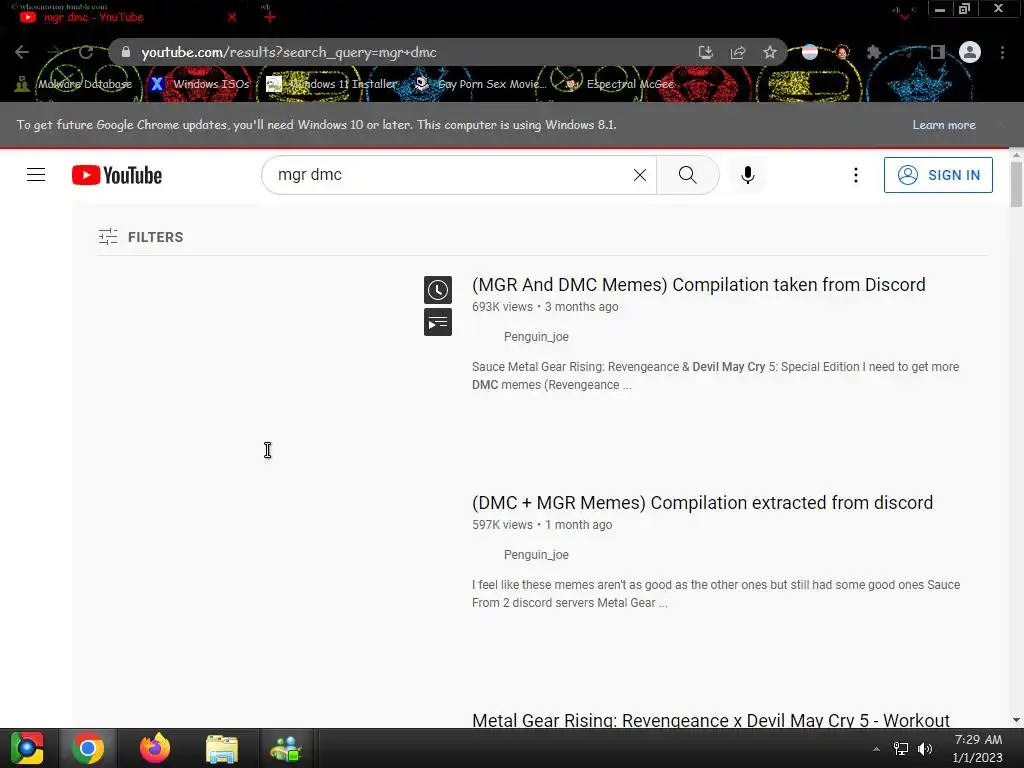Click the SIGN IN button

pos(938,175)
